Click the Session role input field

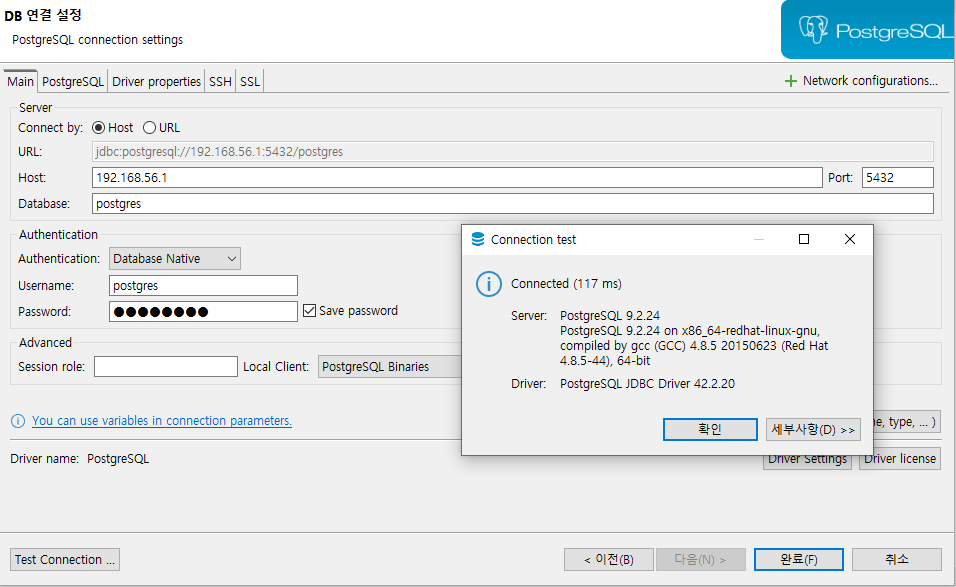click(x=166, y=366)
